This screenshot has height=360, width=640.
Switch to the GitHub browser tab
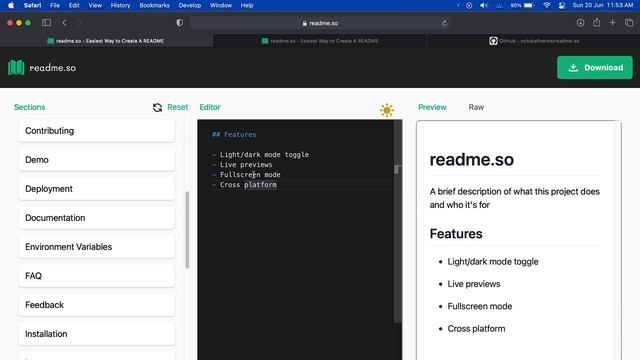click(533, 41)
